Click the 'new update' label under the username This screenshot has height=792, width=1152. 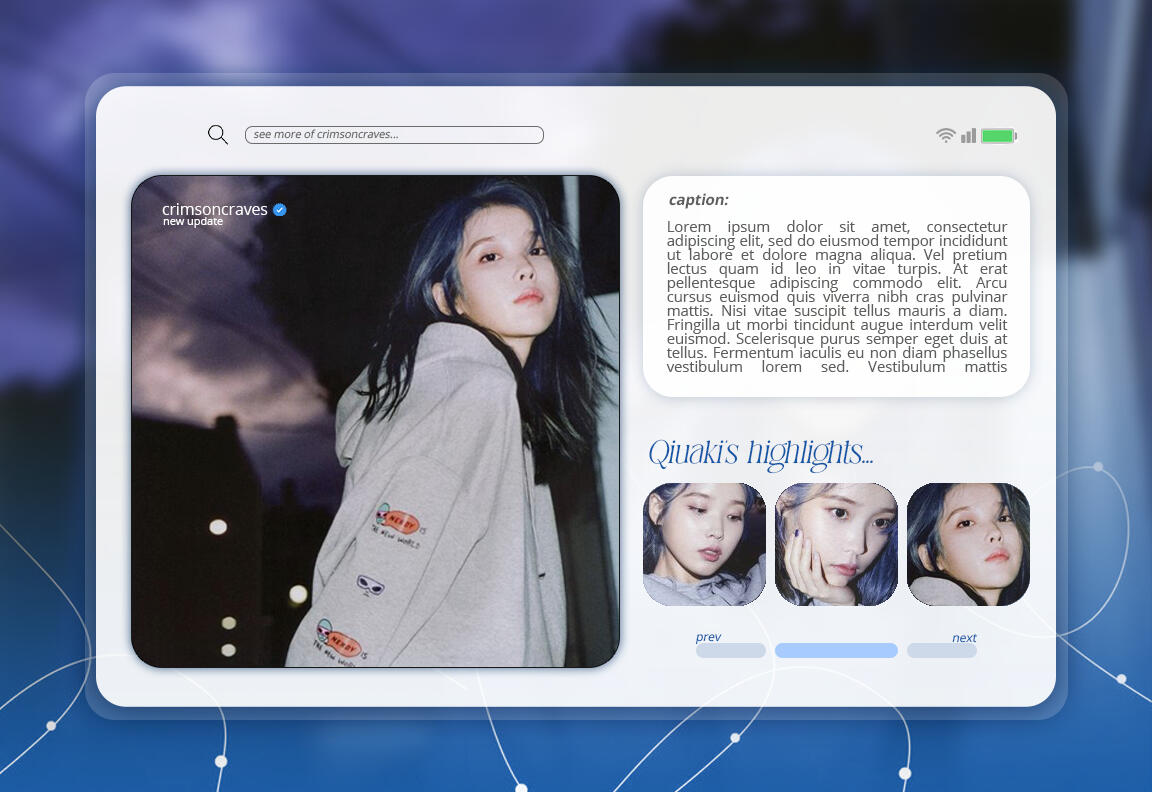(x=193, y=222)
